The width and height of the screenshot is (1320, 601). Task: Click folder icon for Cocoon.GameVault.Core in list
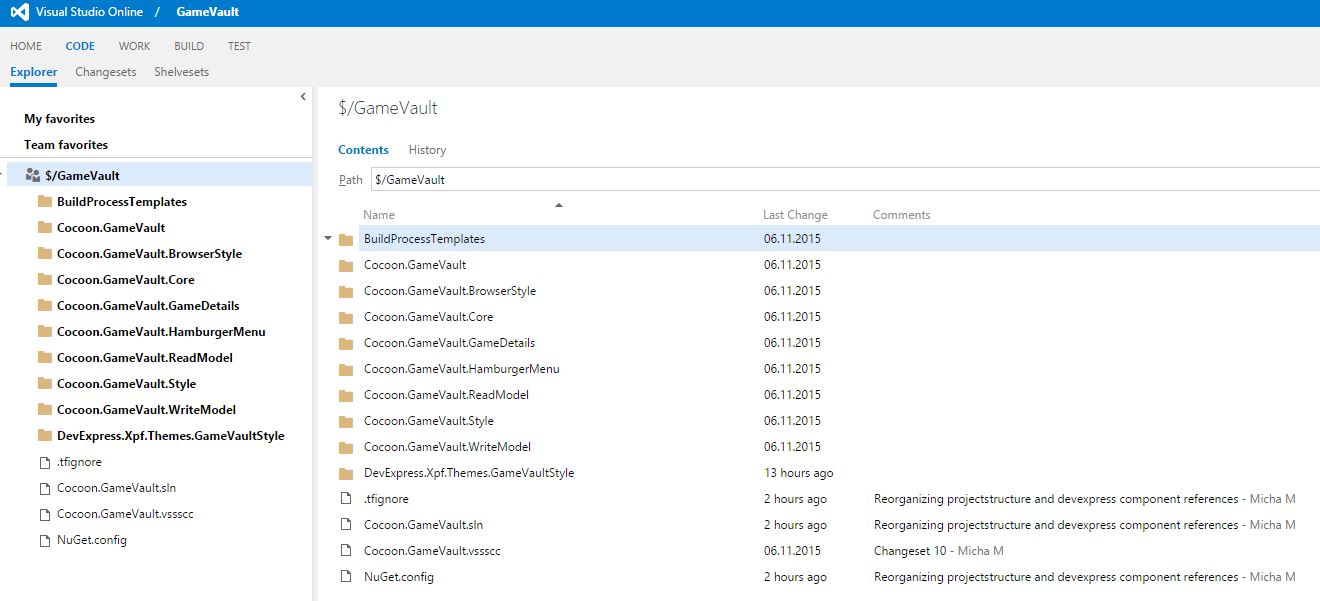pyautogui.click(x=346, y=317)
